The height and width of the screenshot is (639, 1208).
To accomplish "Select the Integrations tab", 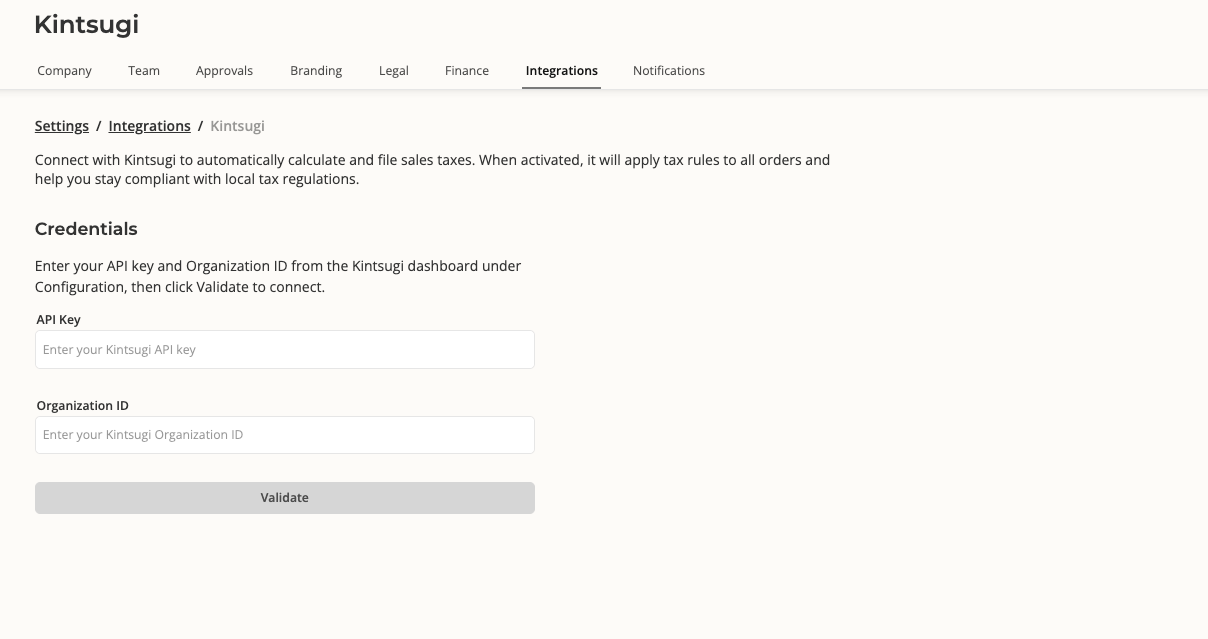I will [x=562, y=71].
